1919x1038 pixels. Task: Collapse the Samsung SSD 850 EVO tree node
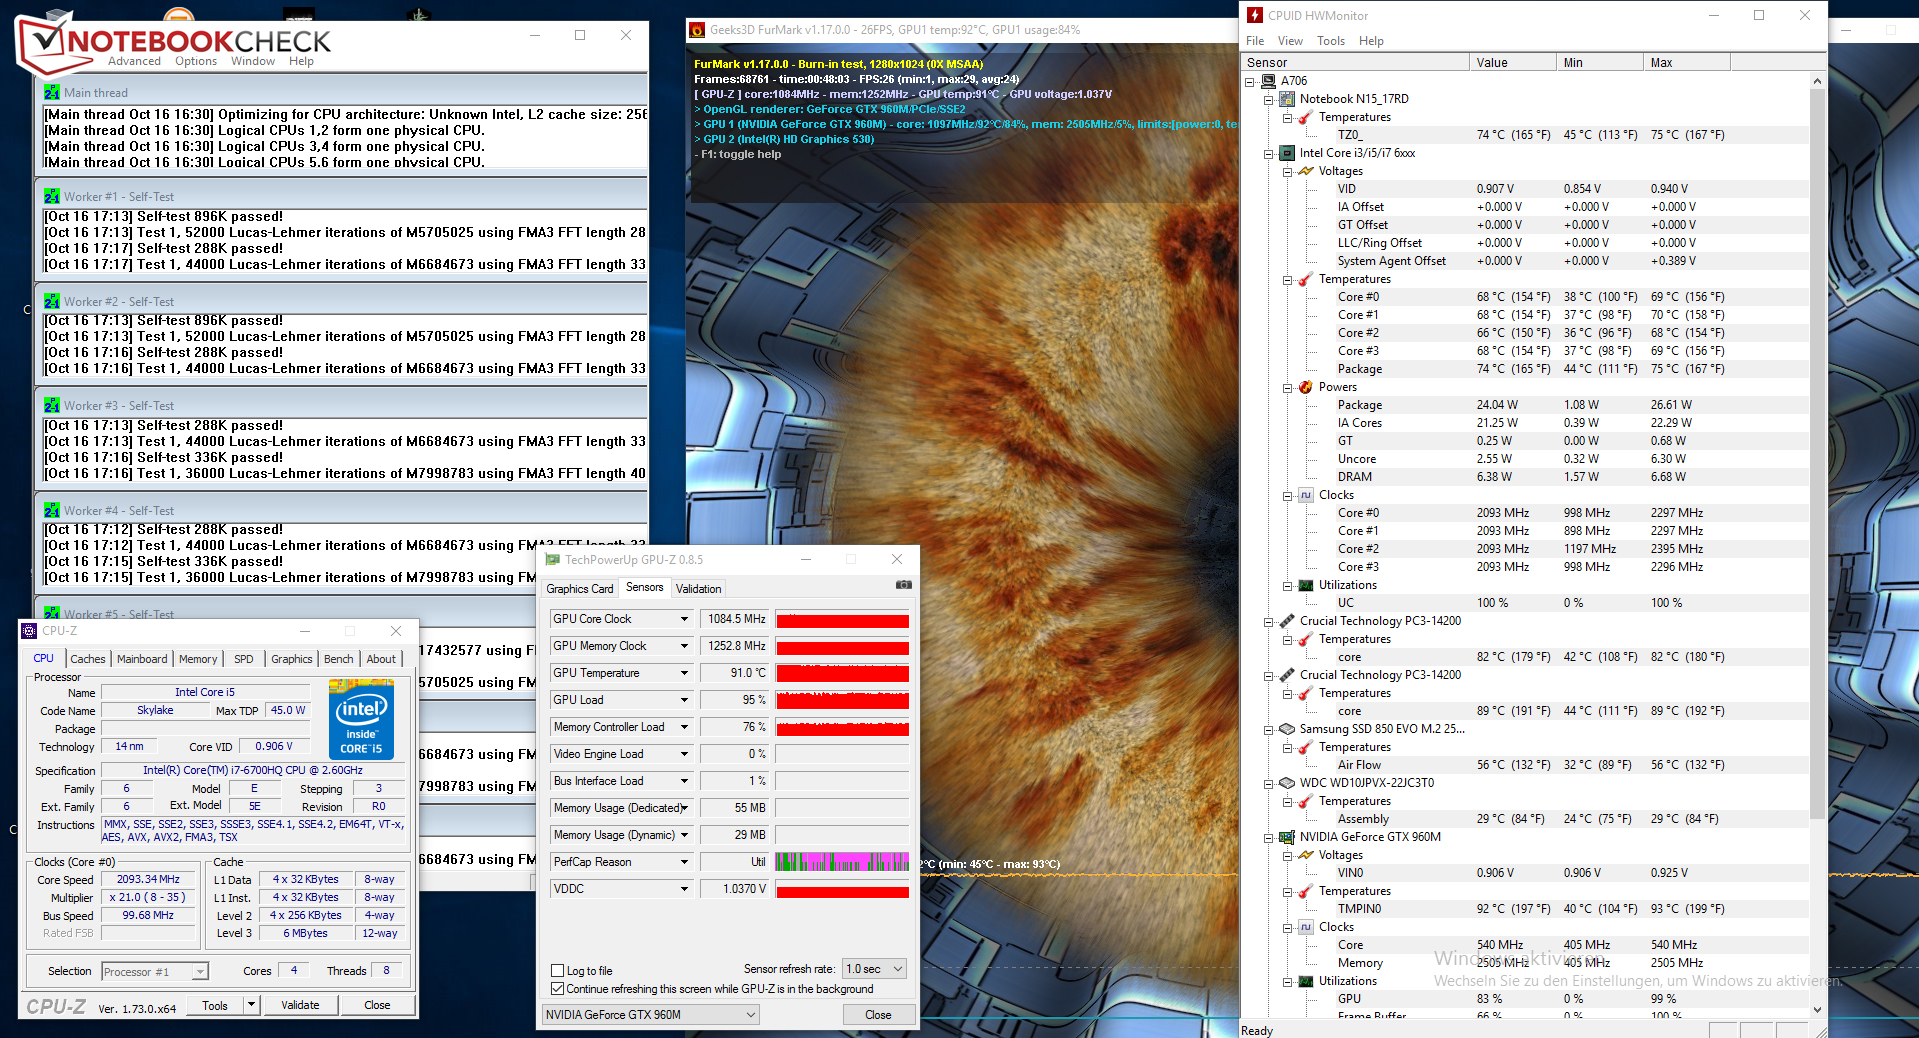click(1269, 729)
